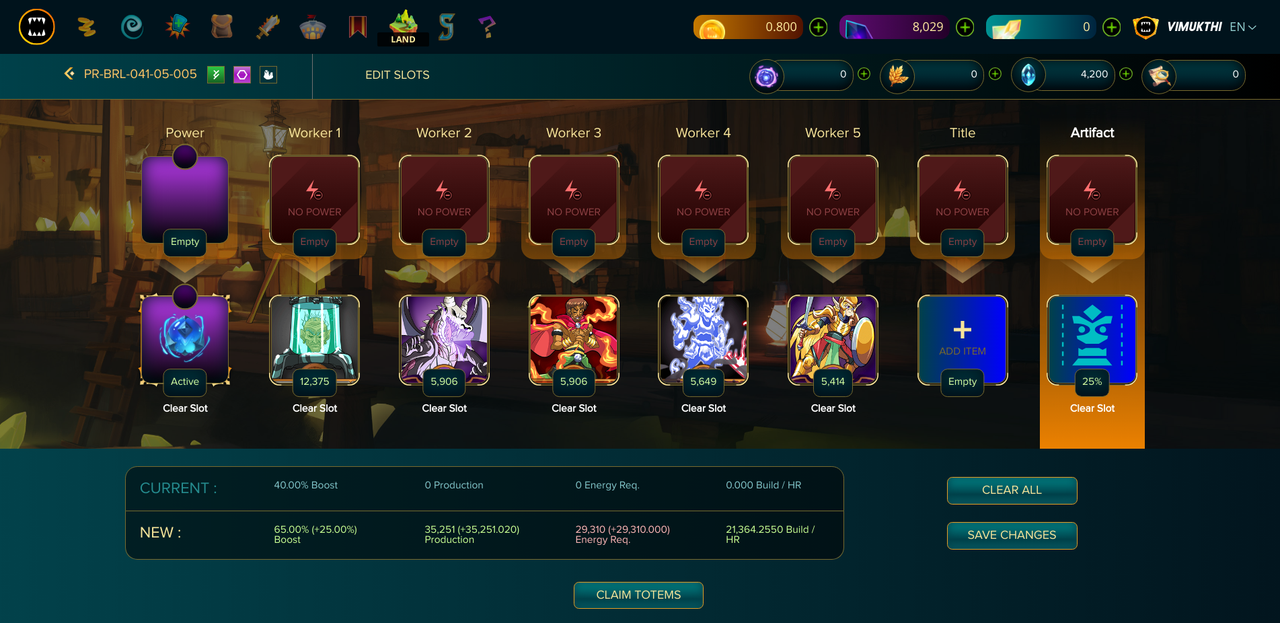The height and width of the screenshot is (623, 1280).
Task: Click the red banner guild icon
Action: click(x=358, y=27)
